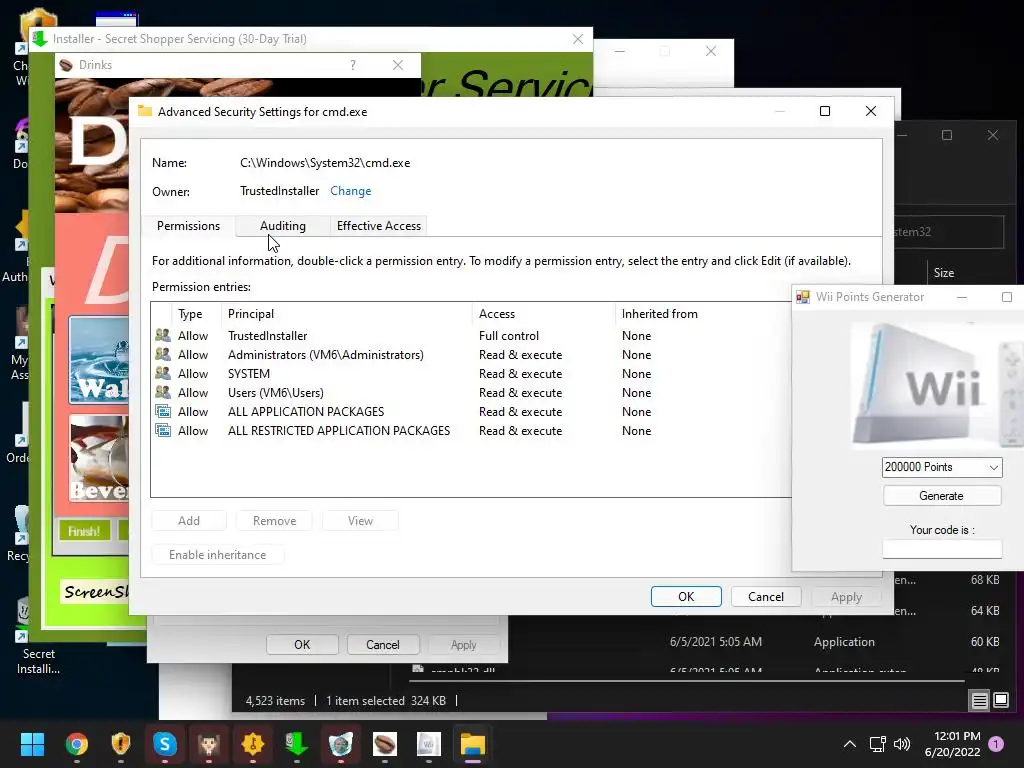The height and width of the screenshot is (768, 1024).
Task: Switch to the Effective Access tab
Action: pos(379,226)
